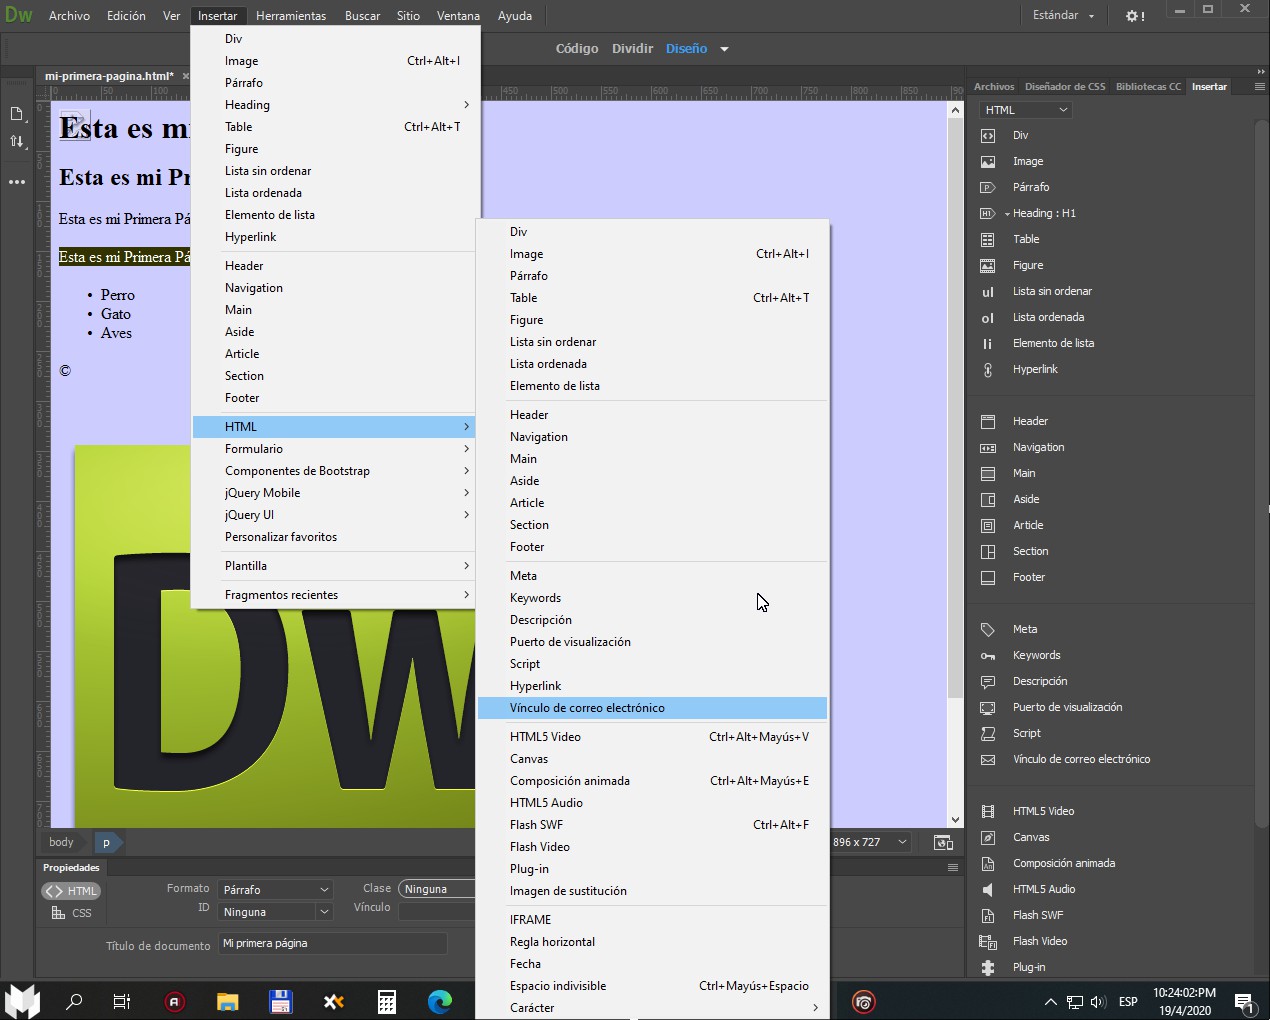Viewport: 1270px width, 1020px height.
Task: Switch to Código view
Action: tap(577, 49)
